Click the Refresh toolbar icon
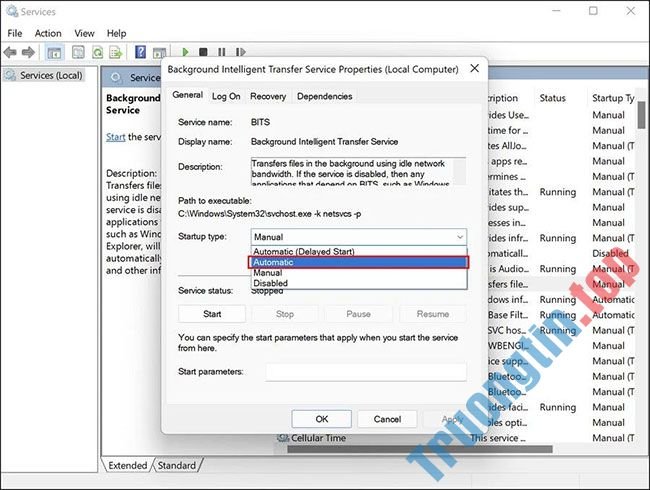This screenshot has height=490, width=650. [97, 52]
